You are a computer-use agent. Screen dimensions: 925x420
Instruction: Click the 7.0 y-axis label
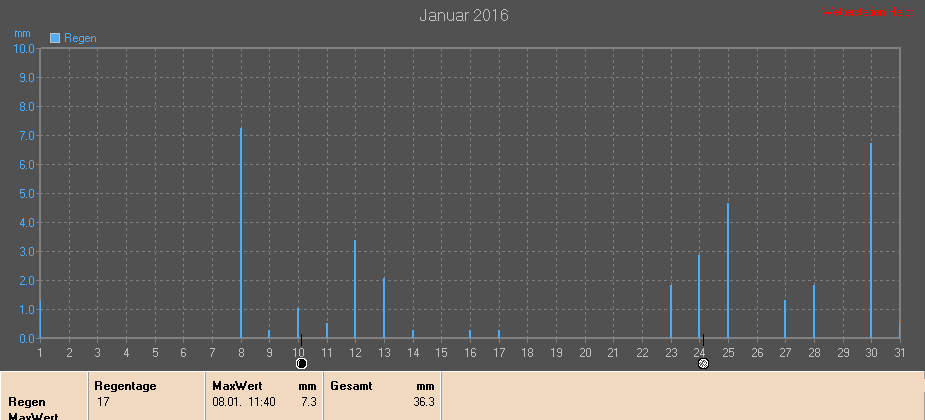click(x=27, y=136)
